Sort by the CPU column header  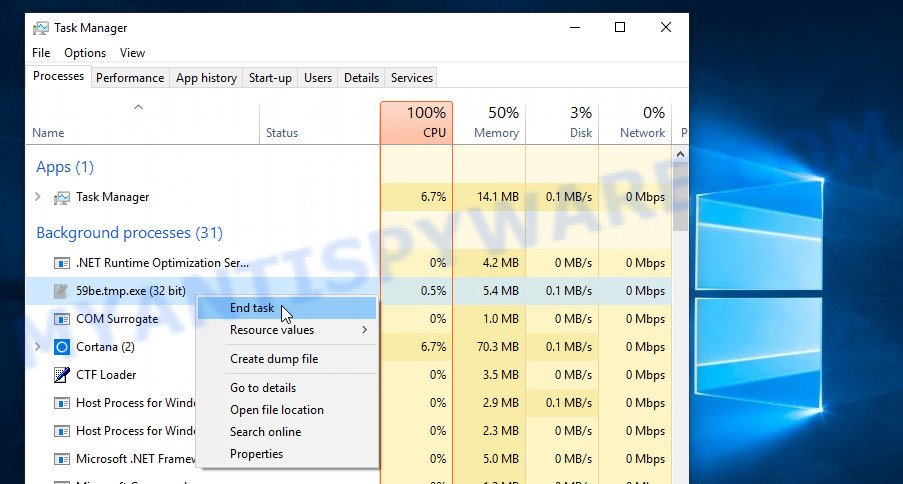416,123
